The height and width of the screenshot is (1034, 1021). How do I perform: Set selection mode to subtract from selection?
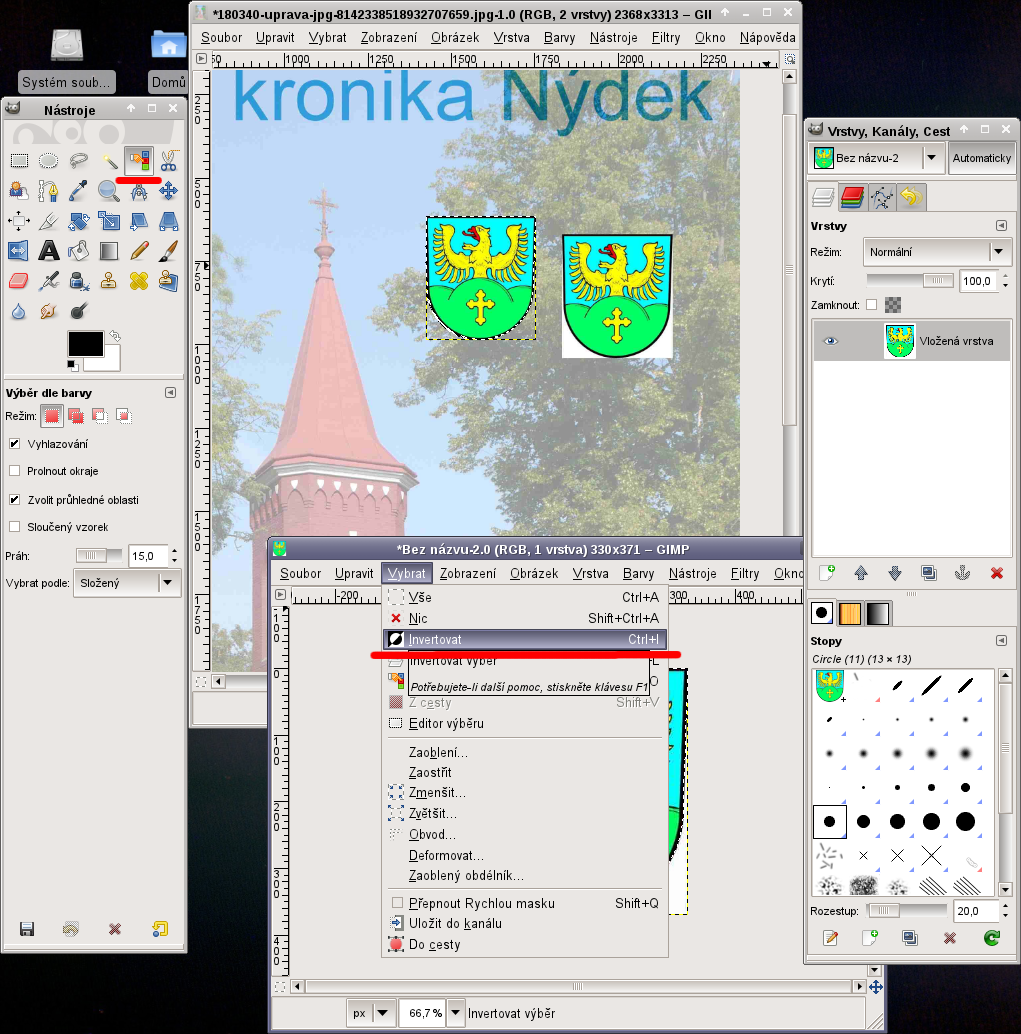click(99, 415)
